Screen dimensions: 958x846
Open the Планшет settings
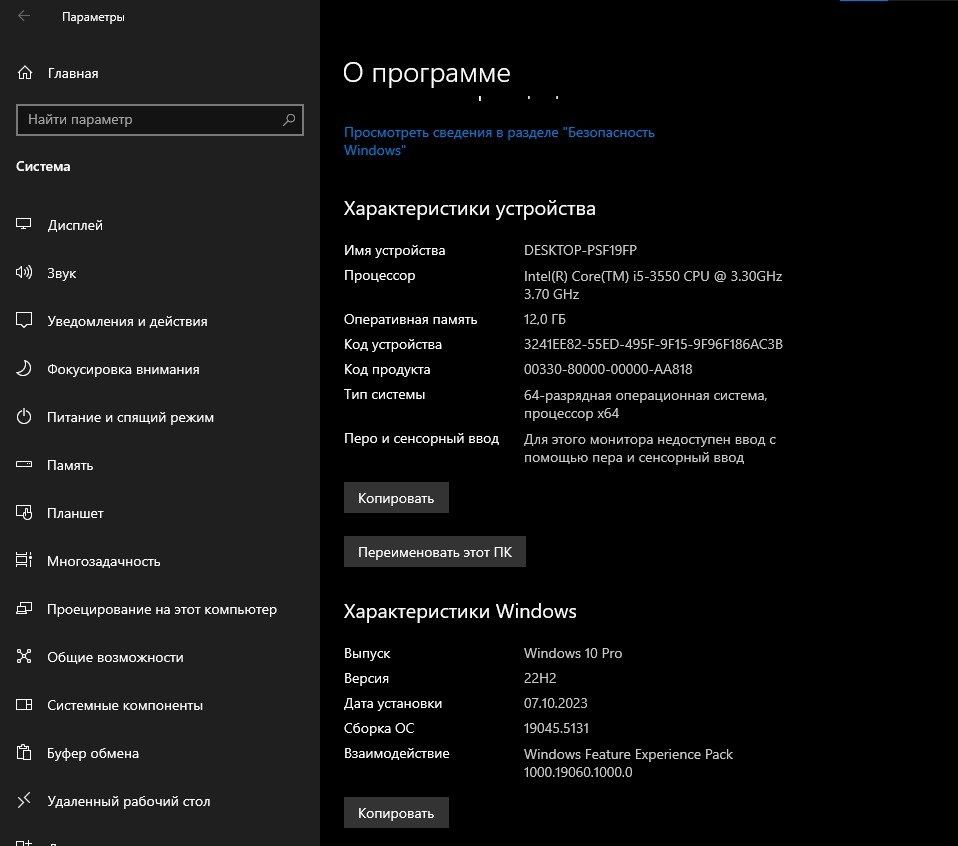coord(160,513)
